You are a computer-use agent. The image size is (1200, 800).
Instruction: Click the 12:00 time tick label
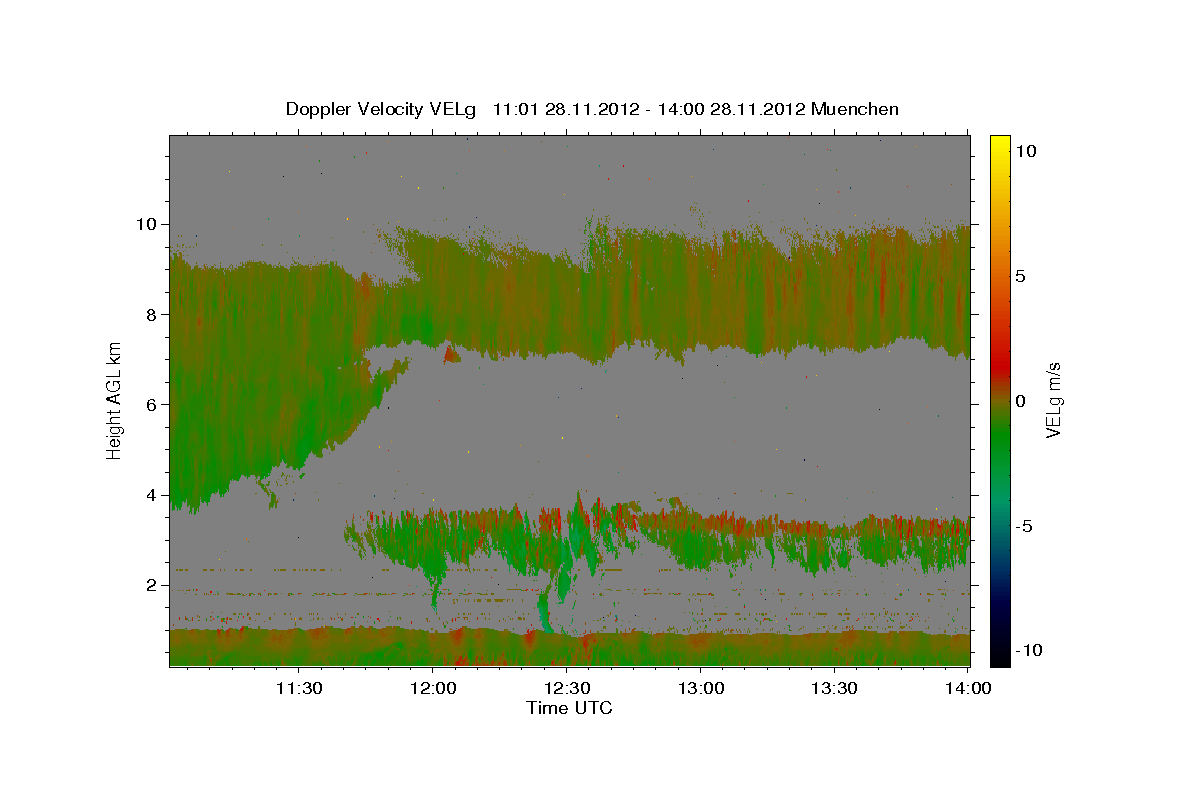click(432, 688)
